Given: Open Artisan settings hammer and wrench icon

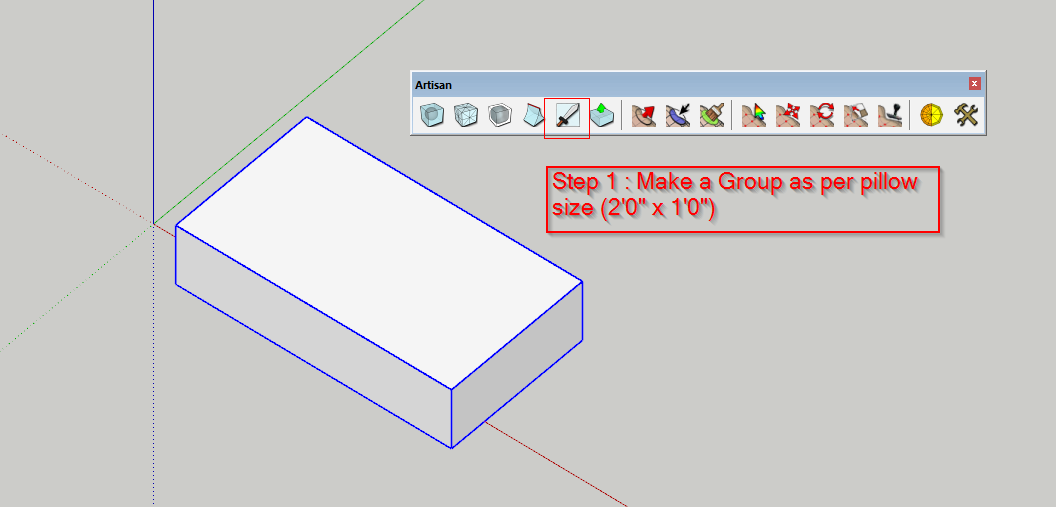Looking at the screenshot, I should pyautogui.click(x=966, y=115).
